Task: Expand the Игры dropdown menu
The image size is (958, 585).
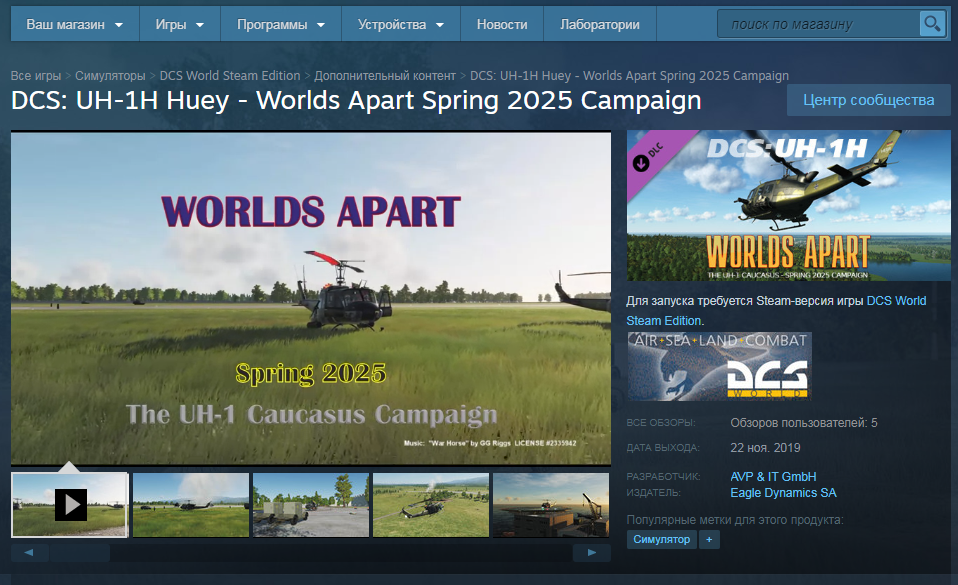Action: pos(180,24)
